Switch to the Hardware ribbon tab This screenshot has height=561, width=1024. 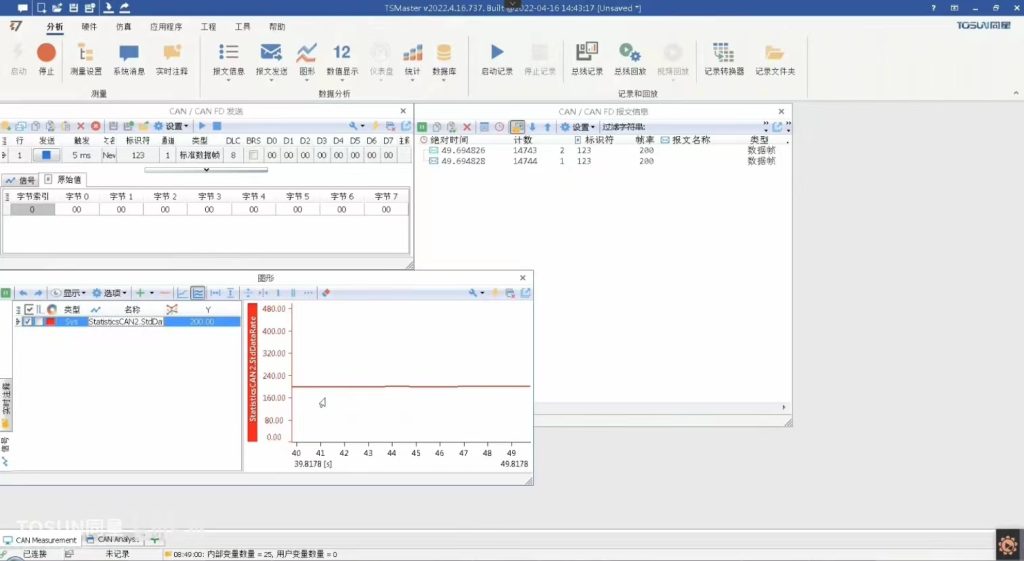pos(90,27)
